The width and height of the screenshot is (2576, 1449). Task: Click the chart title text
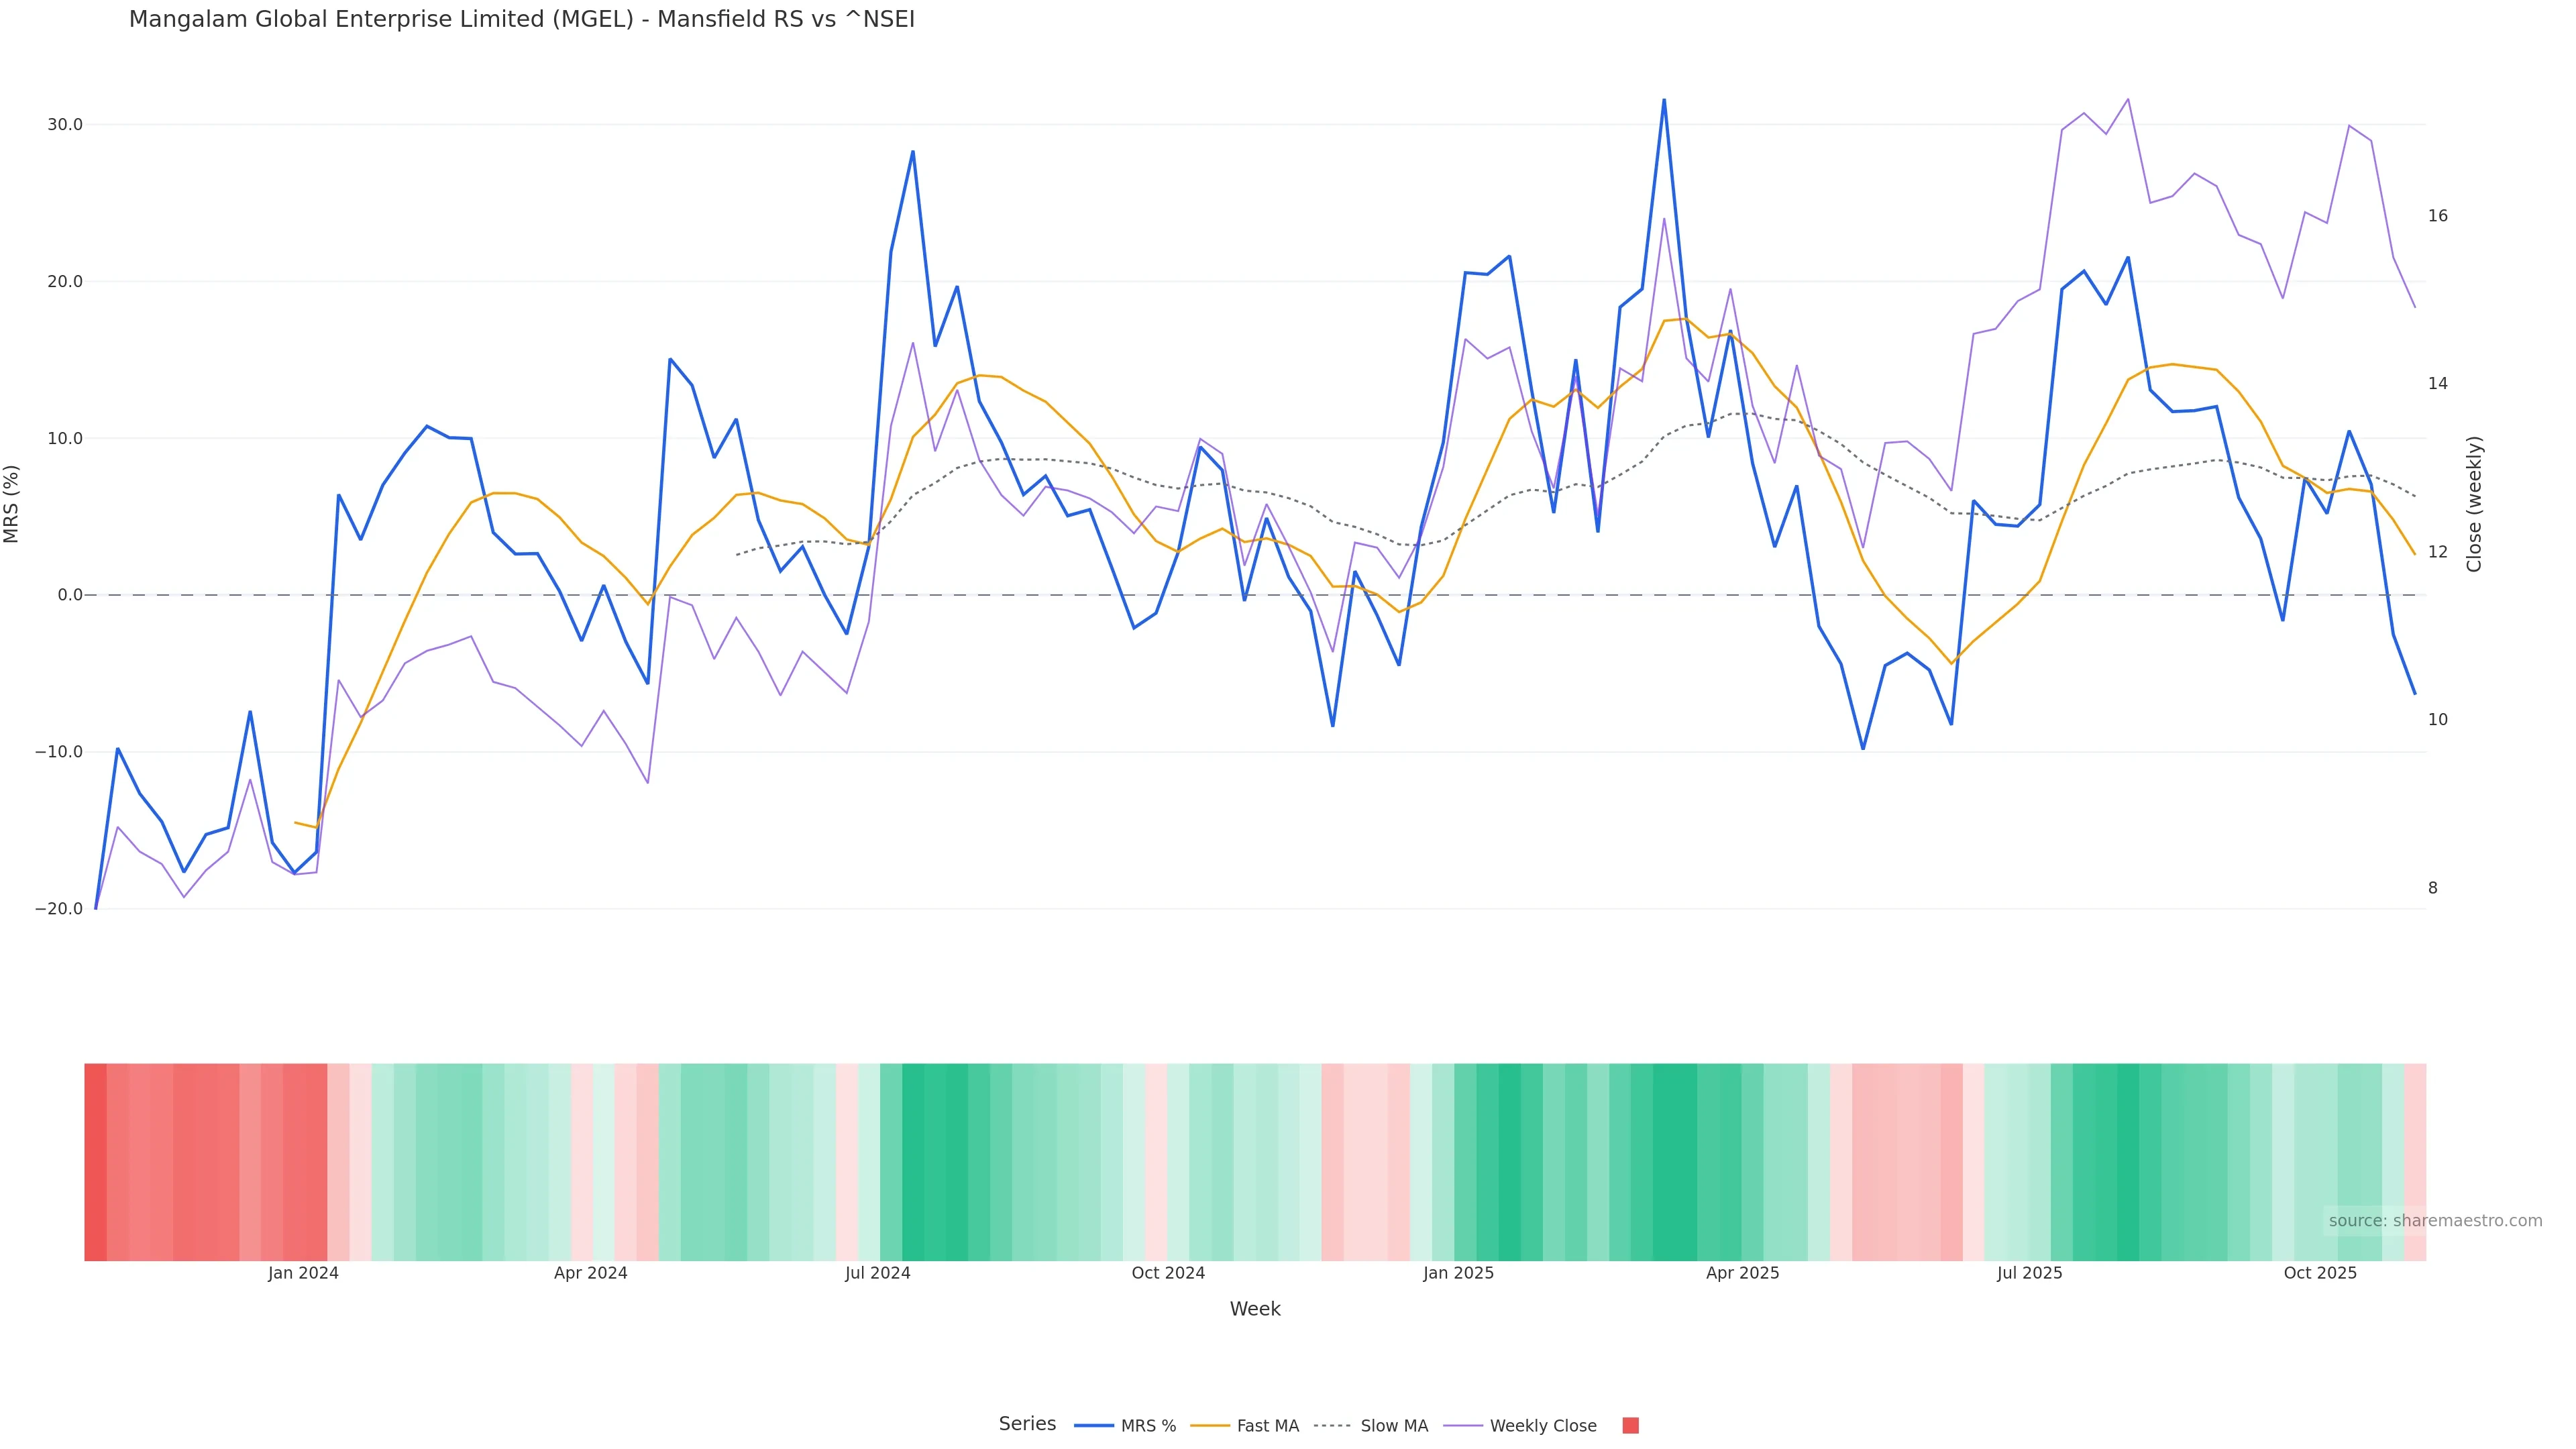pos(521,20)
